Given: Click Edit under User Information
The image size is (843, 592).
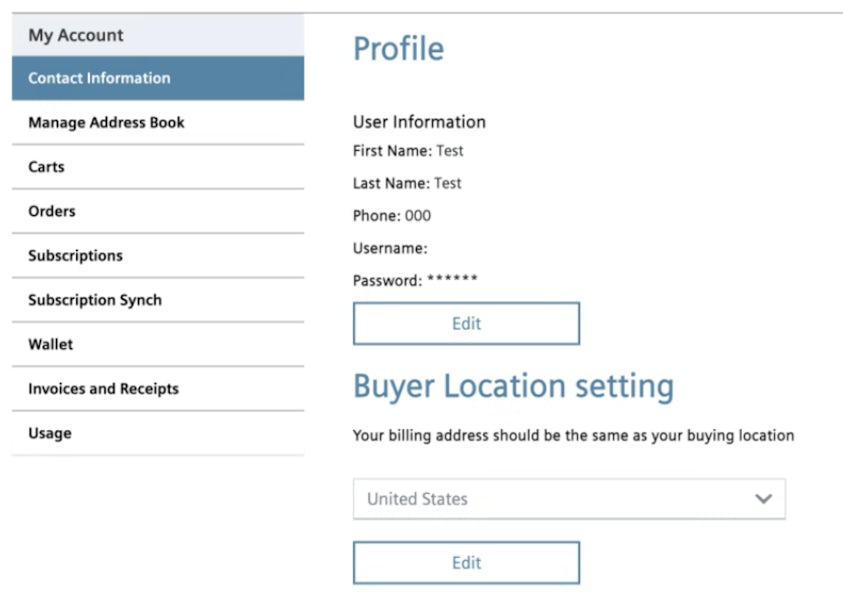Looking at the screenshot, I should click(466, 323).
